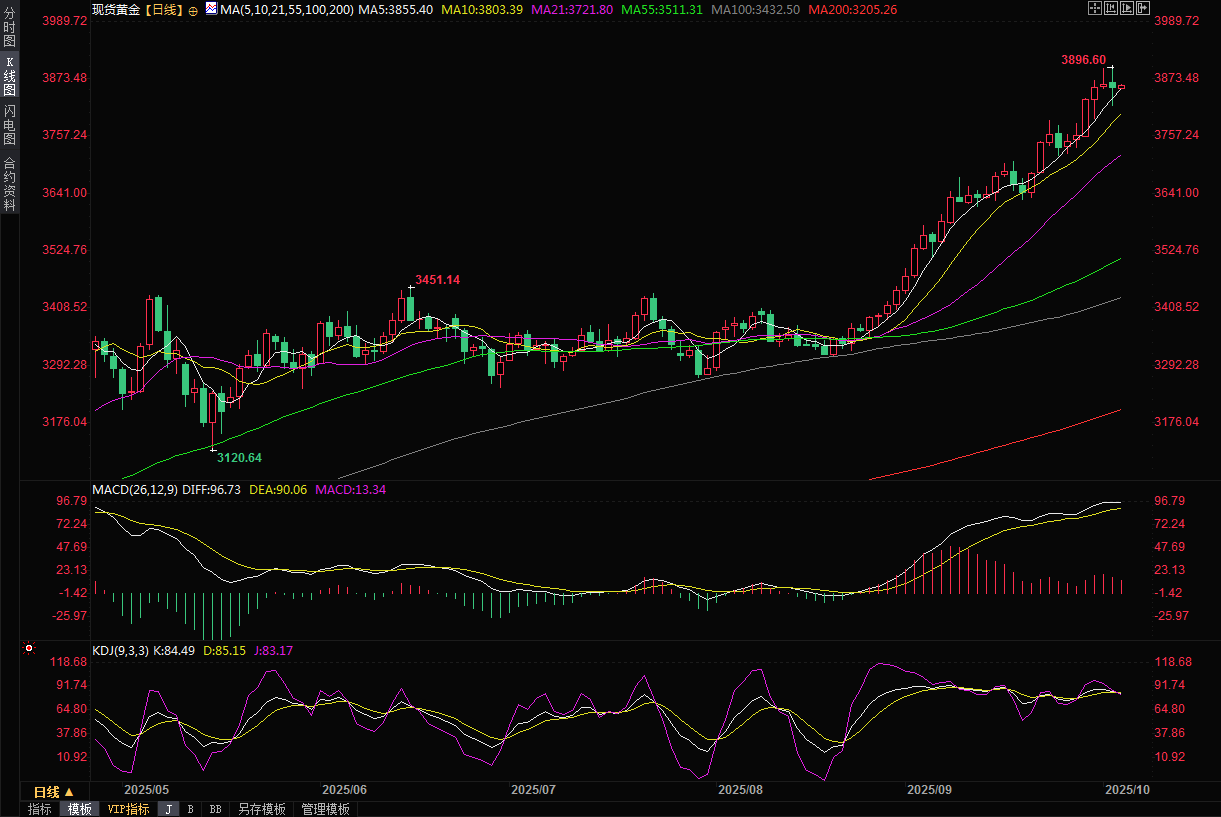Click the MA indicator chart icon
The width and height of the screenshot is (1221, 817).
[x=211, y=9]
